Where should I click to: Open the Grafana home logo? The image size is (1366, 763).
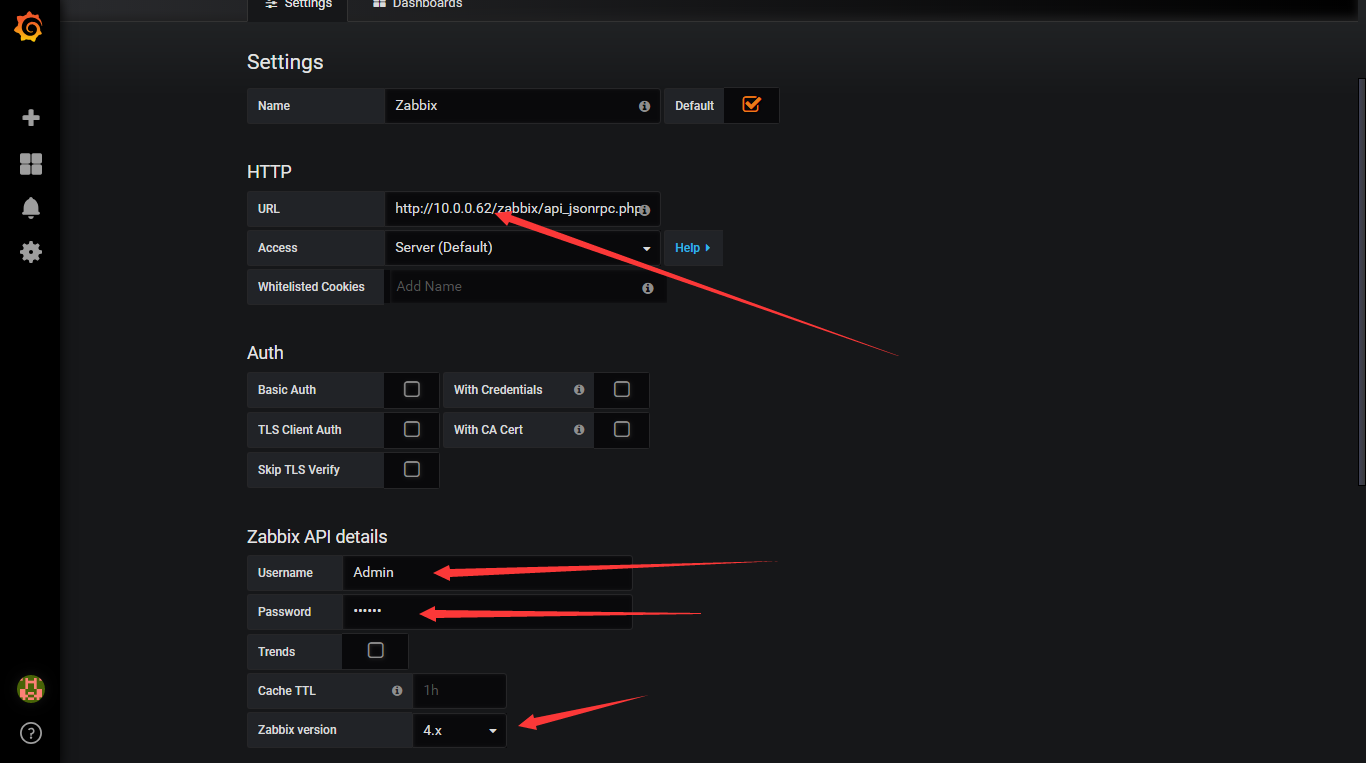29,27
